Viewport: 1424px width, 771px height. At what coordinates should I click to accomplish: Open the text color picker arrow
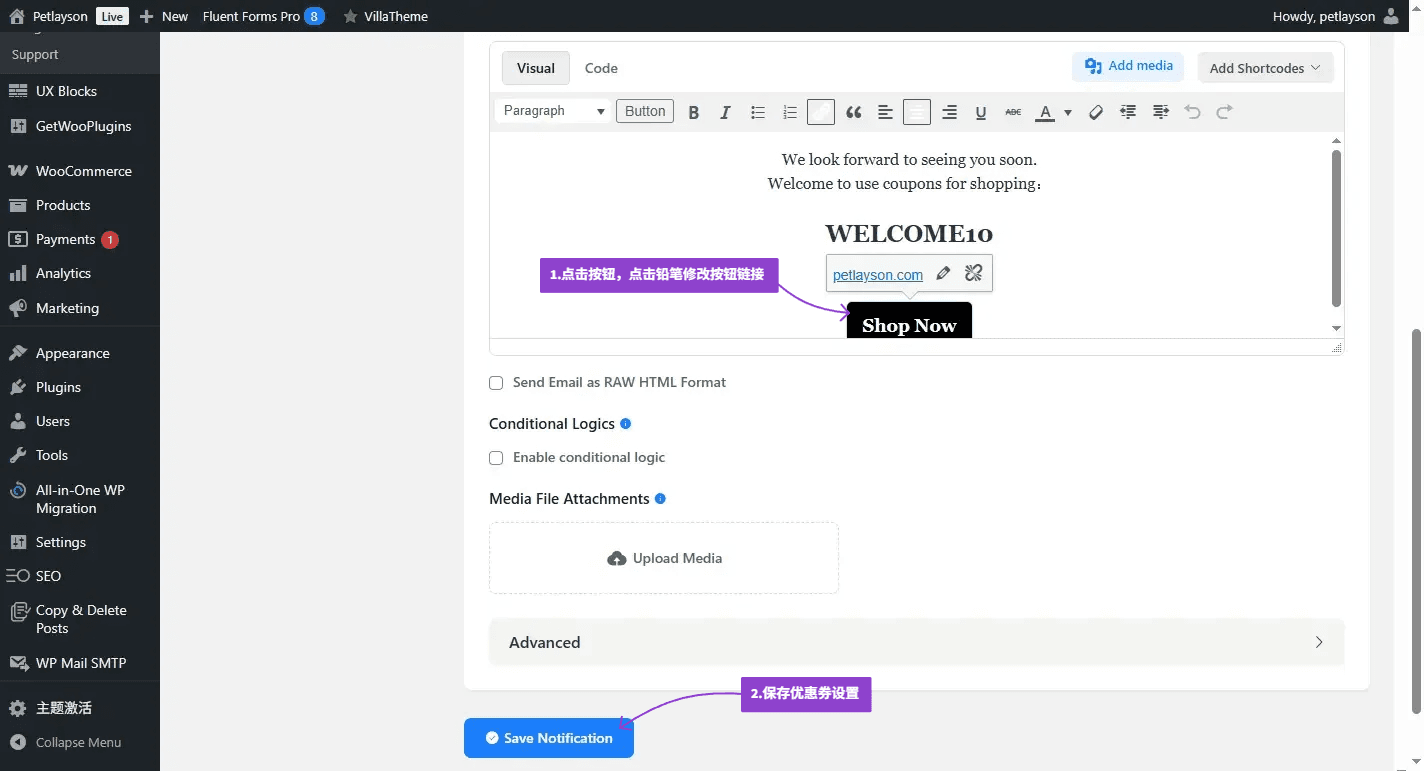1068,112
